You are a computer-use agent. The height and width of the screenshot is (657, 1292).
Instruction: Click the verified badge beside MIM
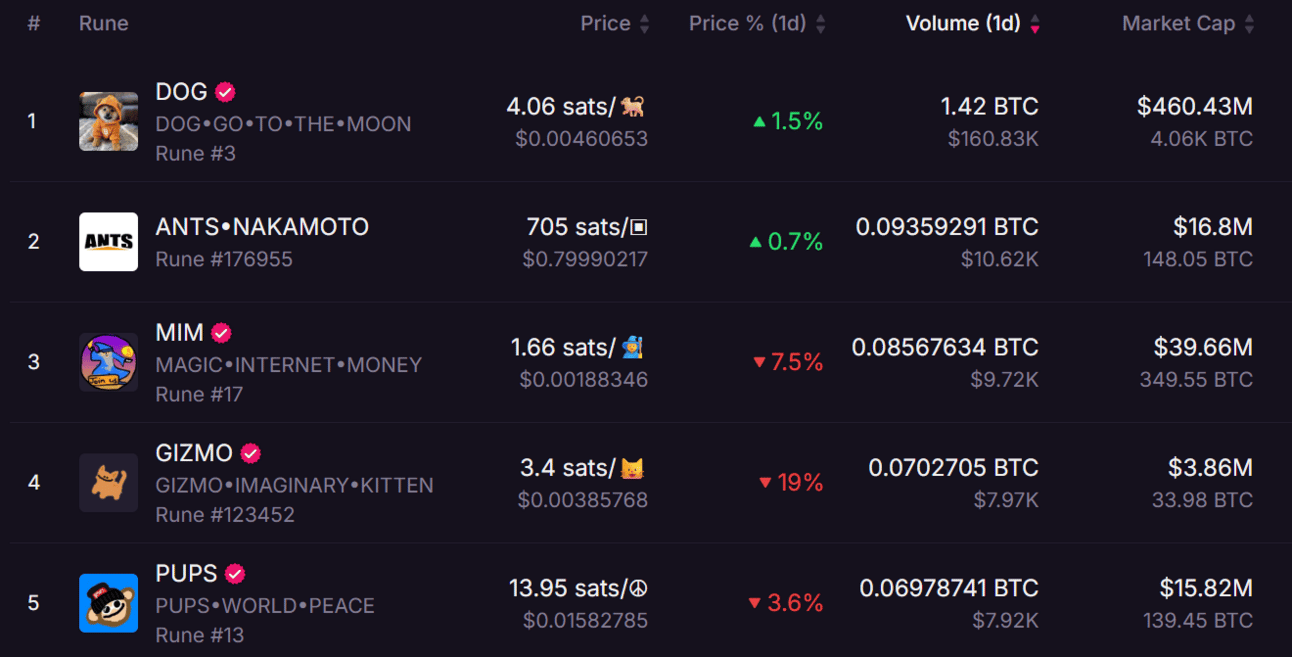222,333
